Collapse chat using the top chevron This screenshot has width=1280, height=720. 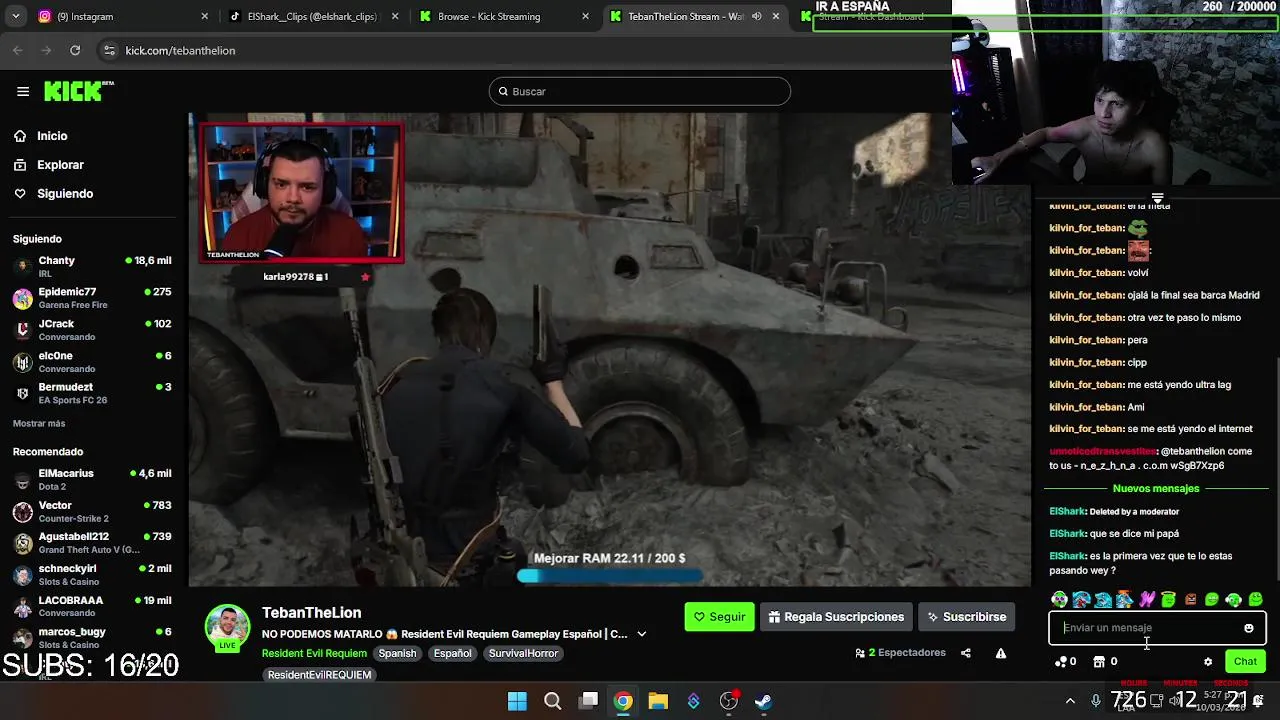click(x=1157, y=198)
